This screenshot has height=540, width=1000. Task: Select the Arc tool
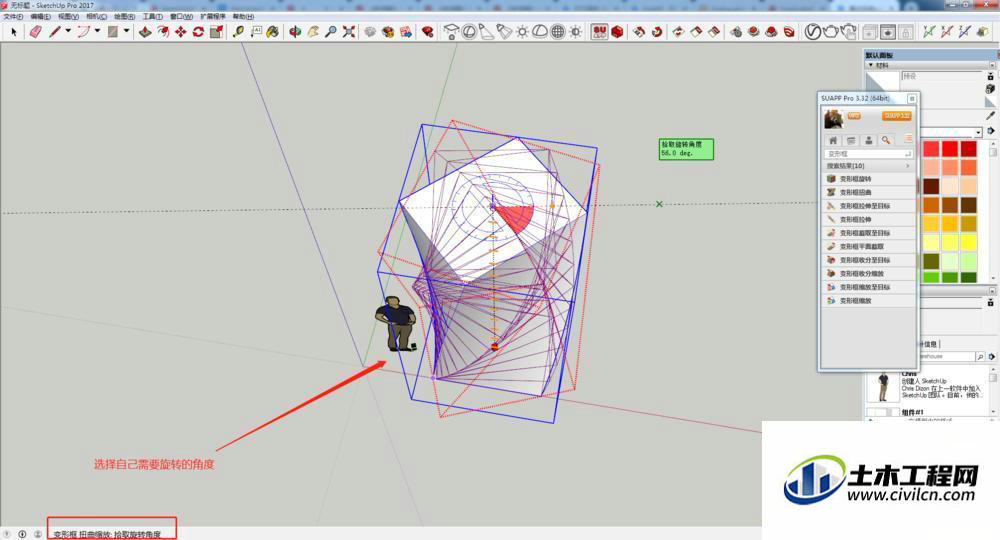coord(84,32)
